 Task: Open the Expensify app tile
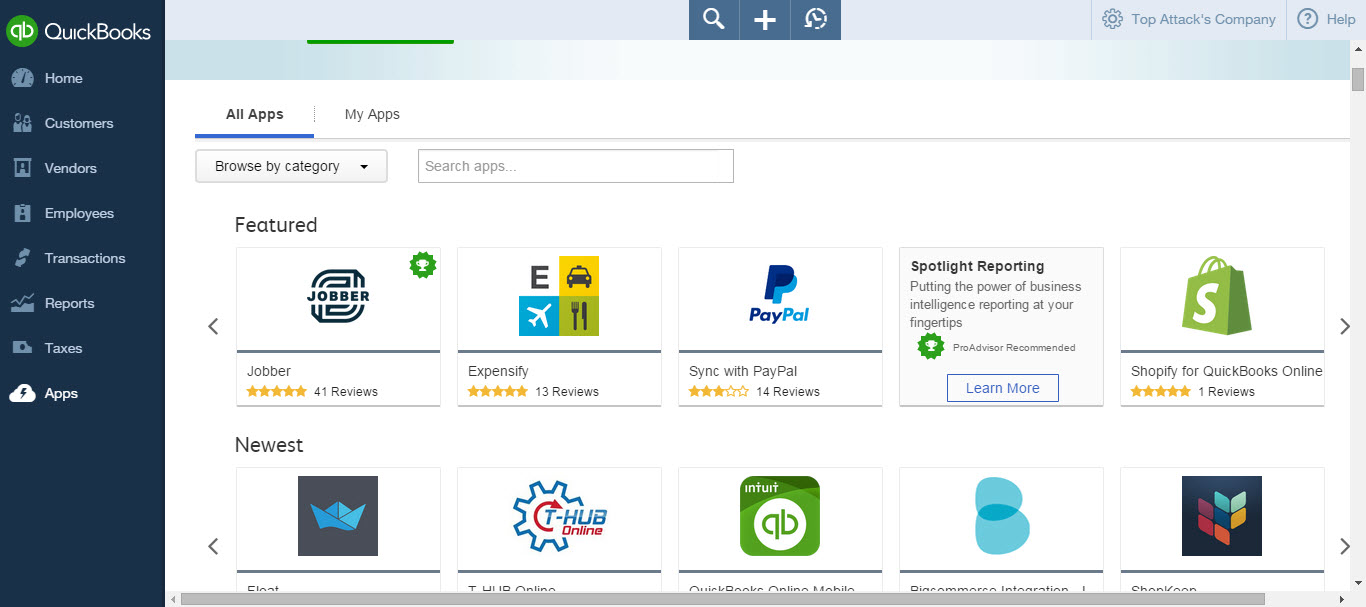pyautogui.click(x=559, y=326)
